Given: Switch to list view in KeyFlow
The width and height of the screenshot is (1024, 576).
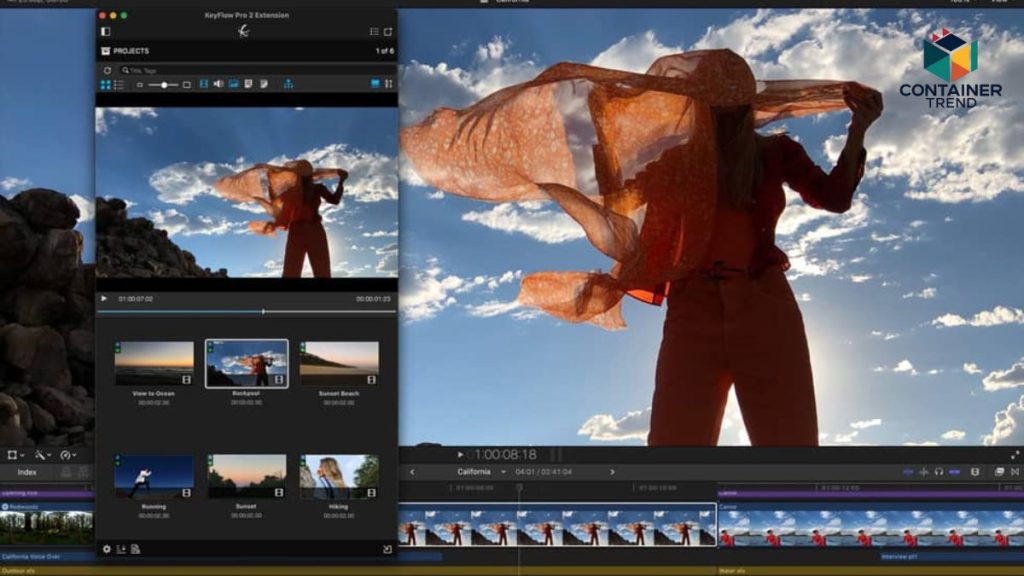Looking at the screenshot, I should (x=119, y=84).
